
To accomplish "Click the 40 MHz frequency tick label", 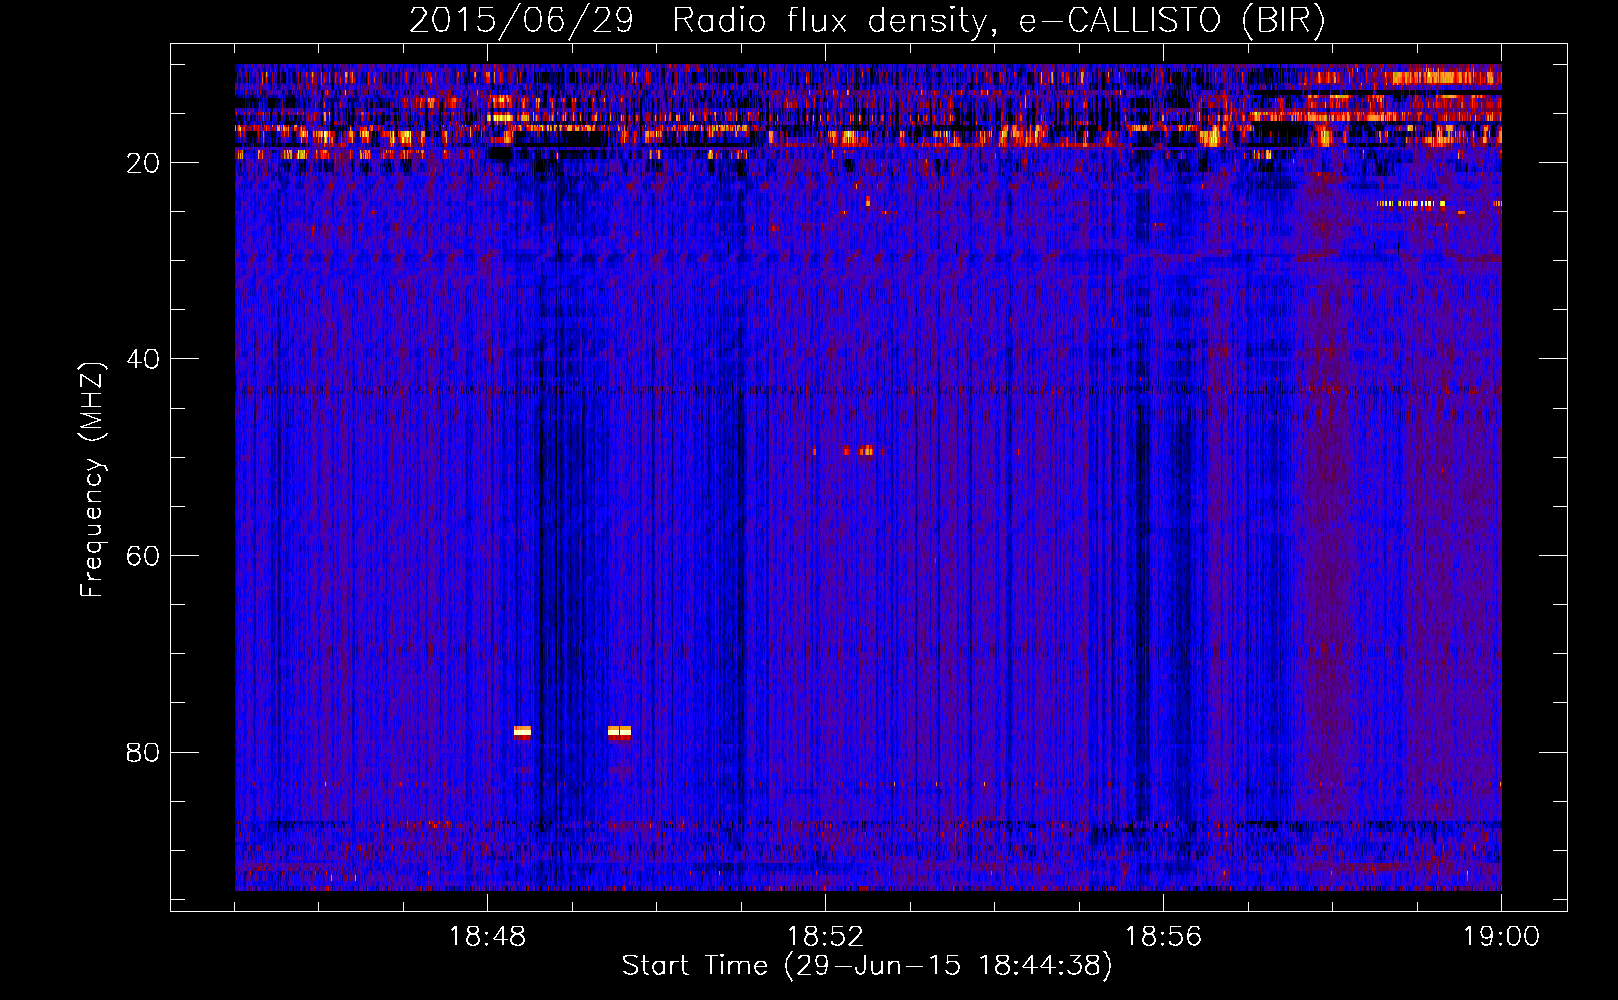I will coord(143,359).
